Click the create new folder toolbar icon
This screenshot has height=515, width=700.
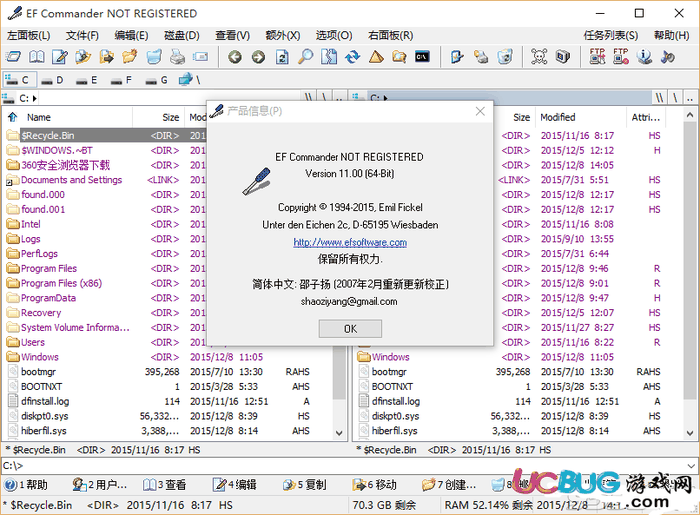pos(129,57)
